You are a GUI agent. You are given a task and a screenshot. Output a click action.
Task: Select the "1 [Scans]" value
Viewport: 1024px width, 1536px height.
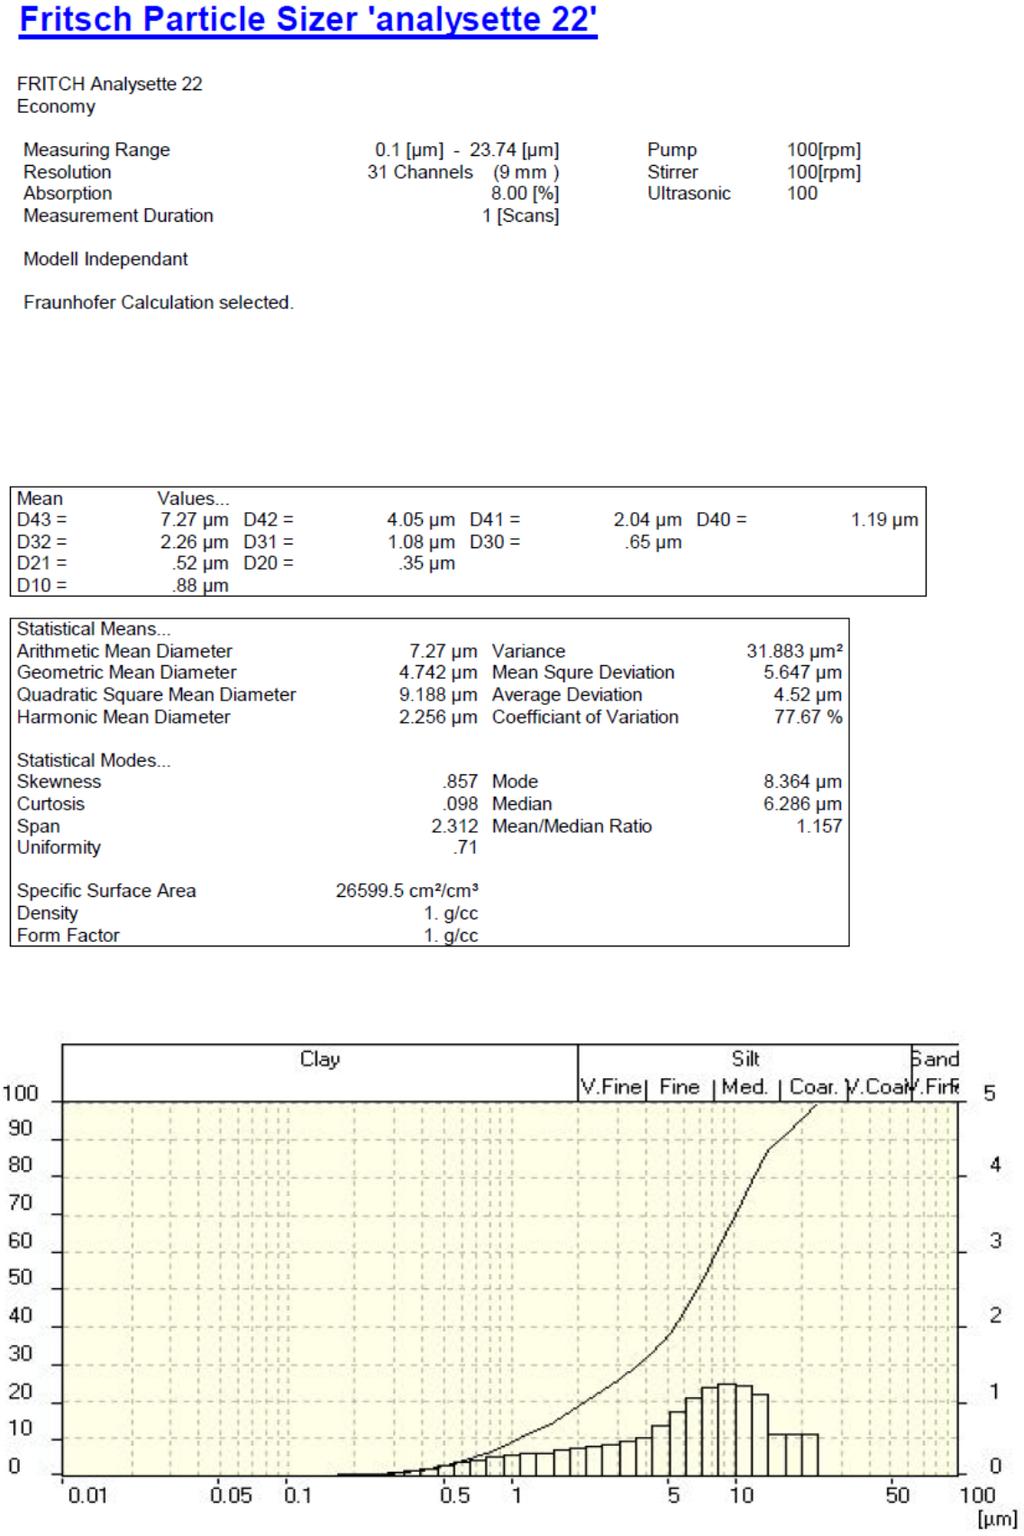pyautogui.click(x=520, y=216)
